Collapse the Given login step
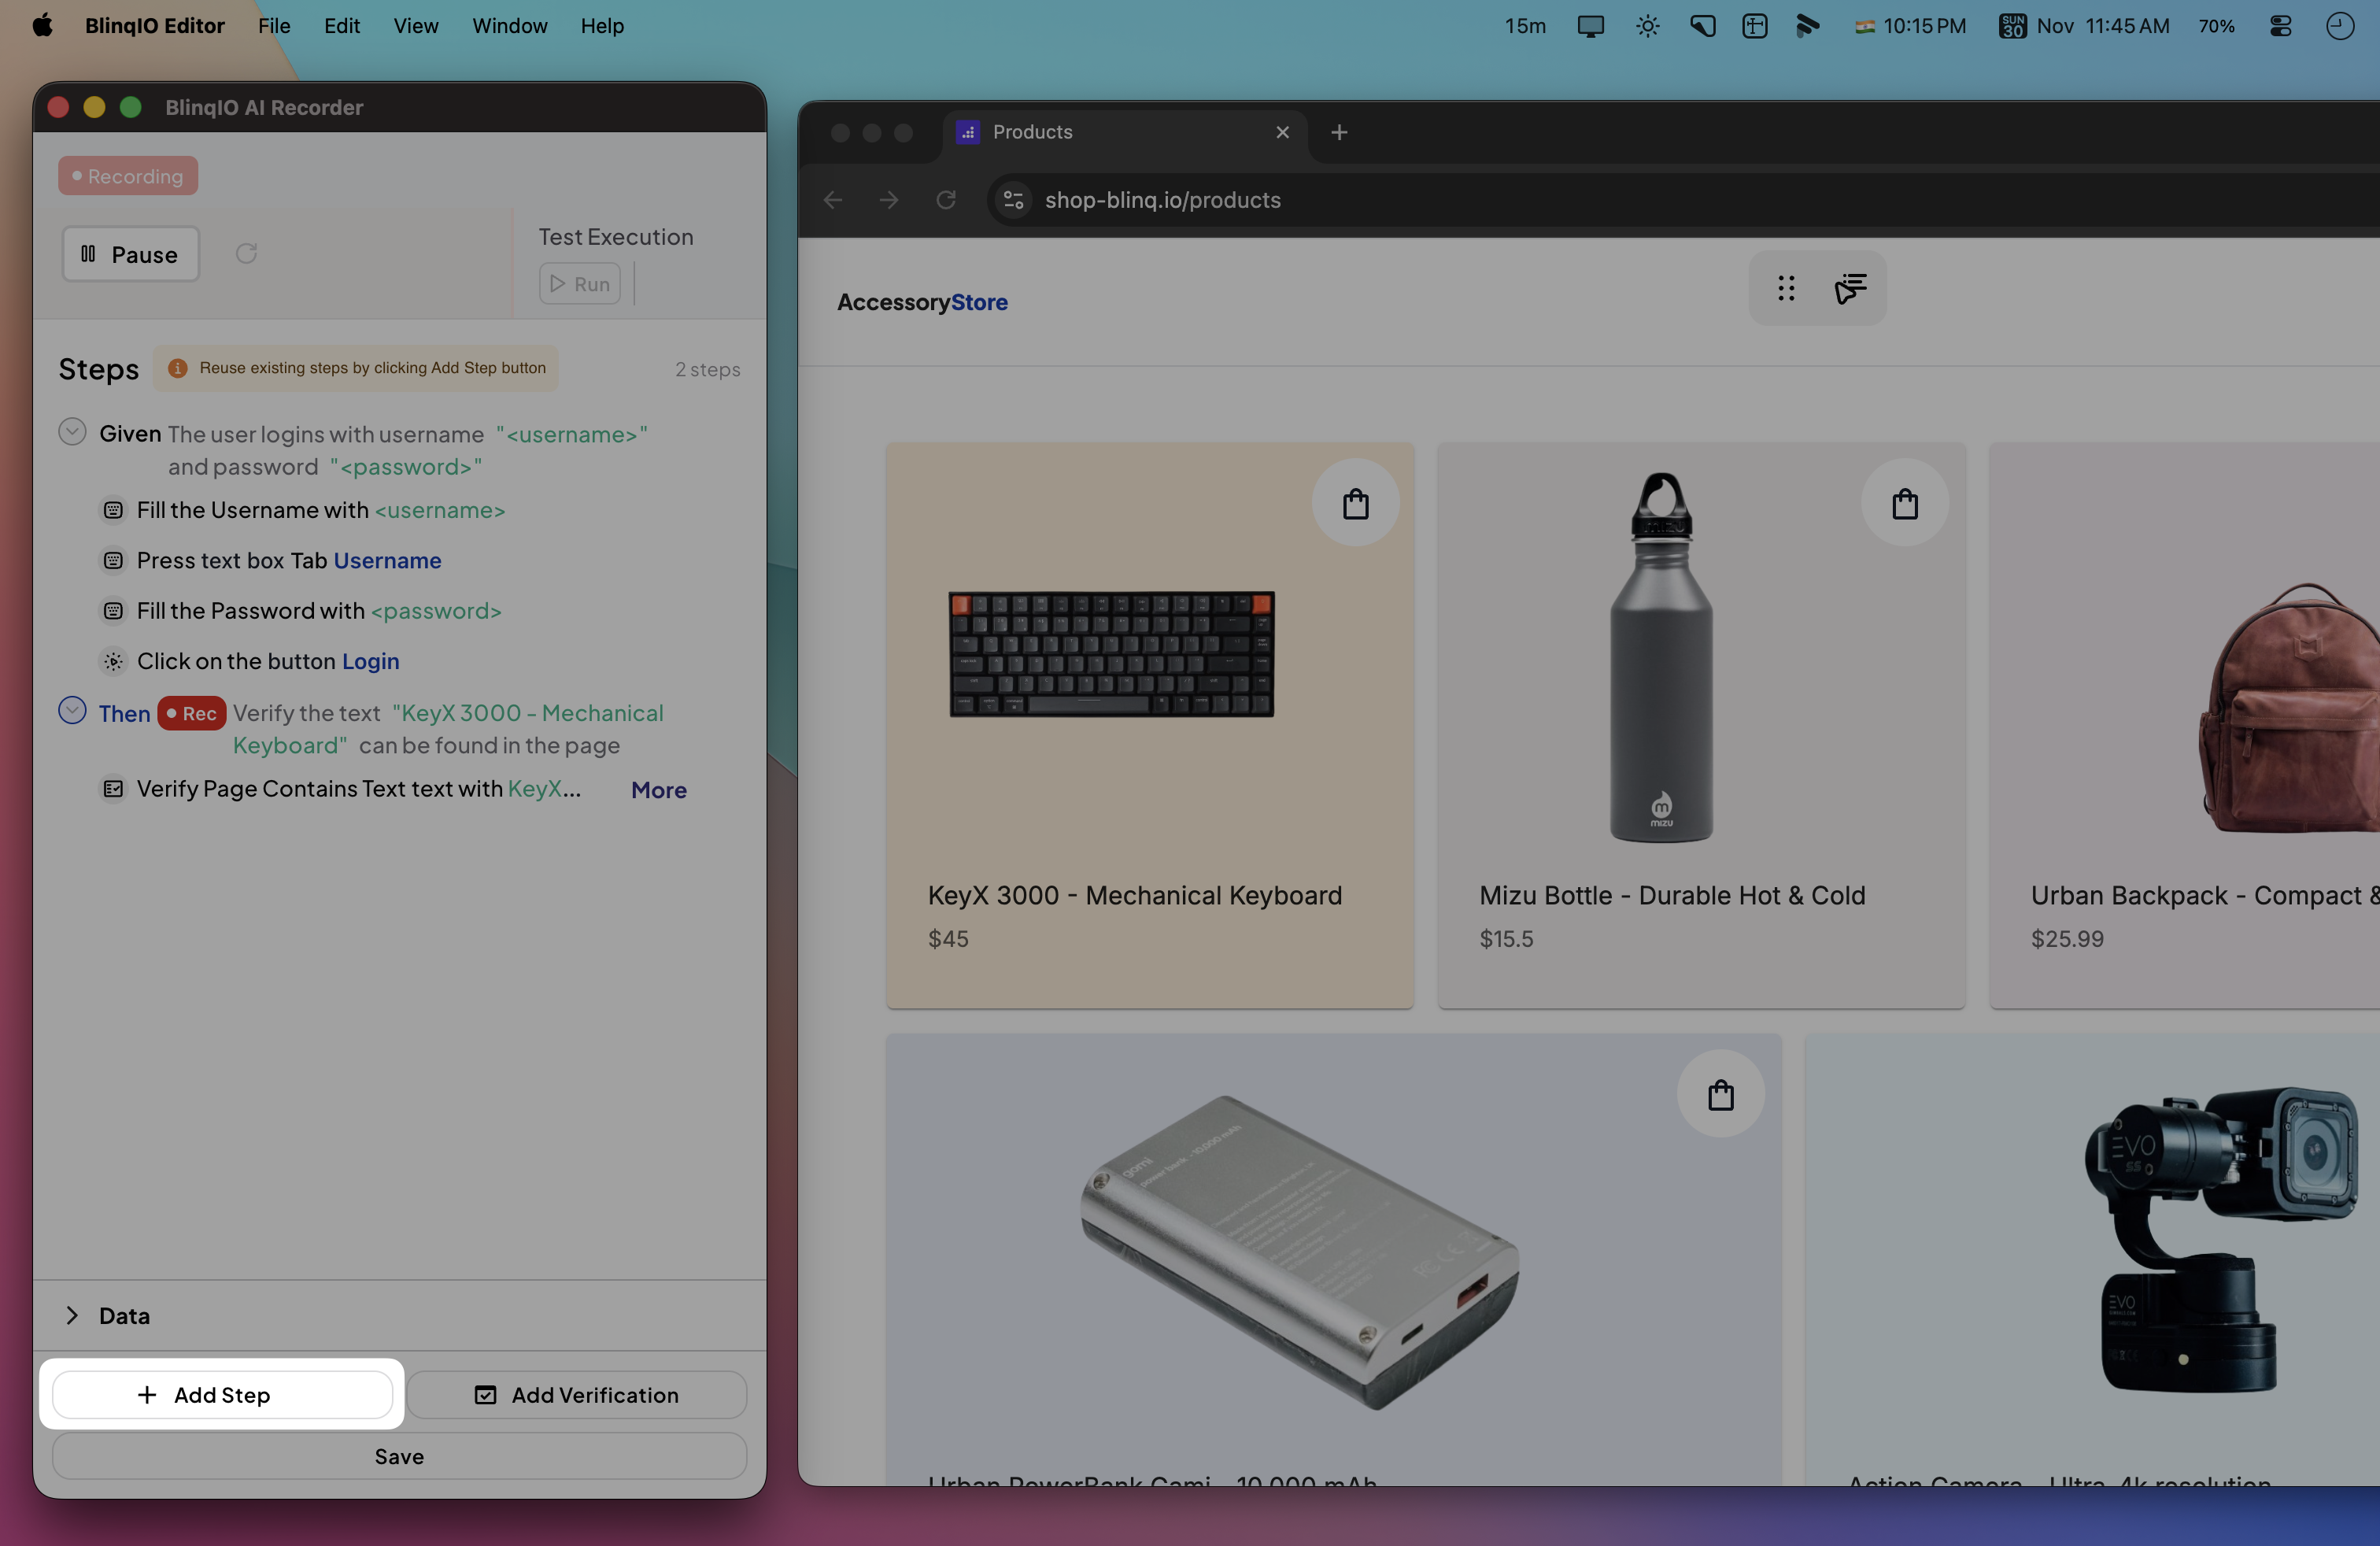The width and height of the screenshot is (2380, 1546). 72,432
